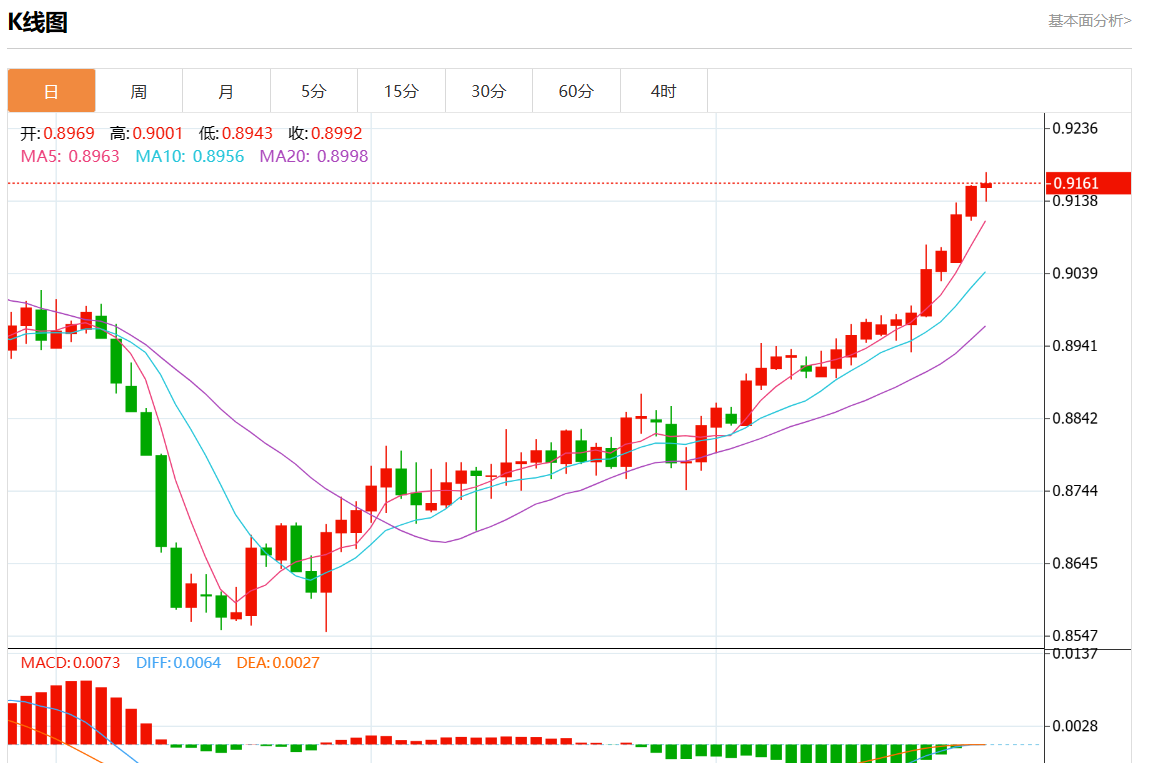Click the DEA: 0.0027 label
Screen dimensions: 1155x763
pos(278,663)
